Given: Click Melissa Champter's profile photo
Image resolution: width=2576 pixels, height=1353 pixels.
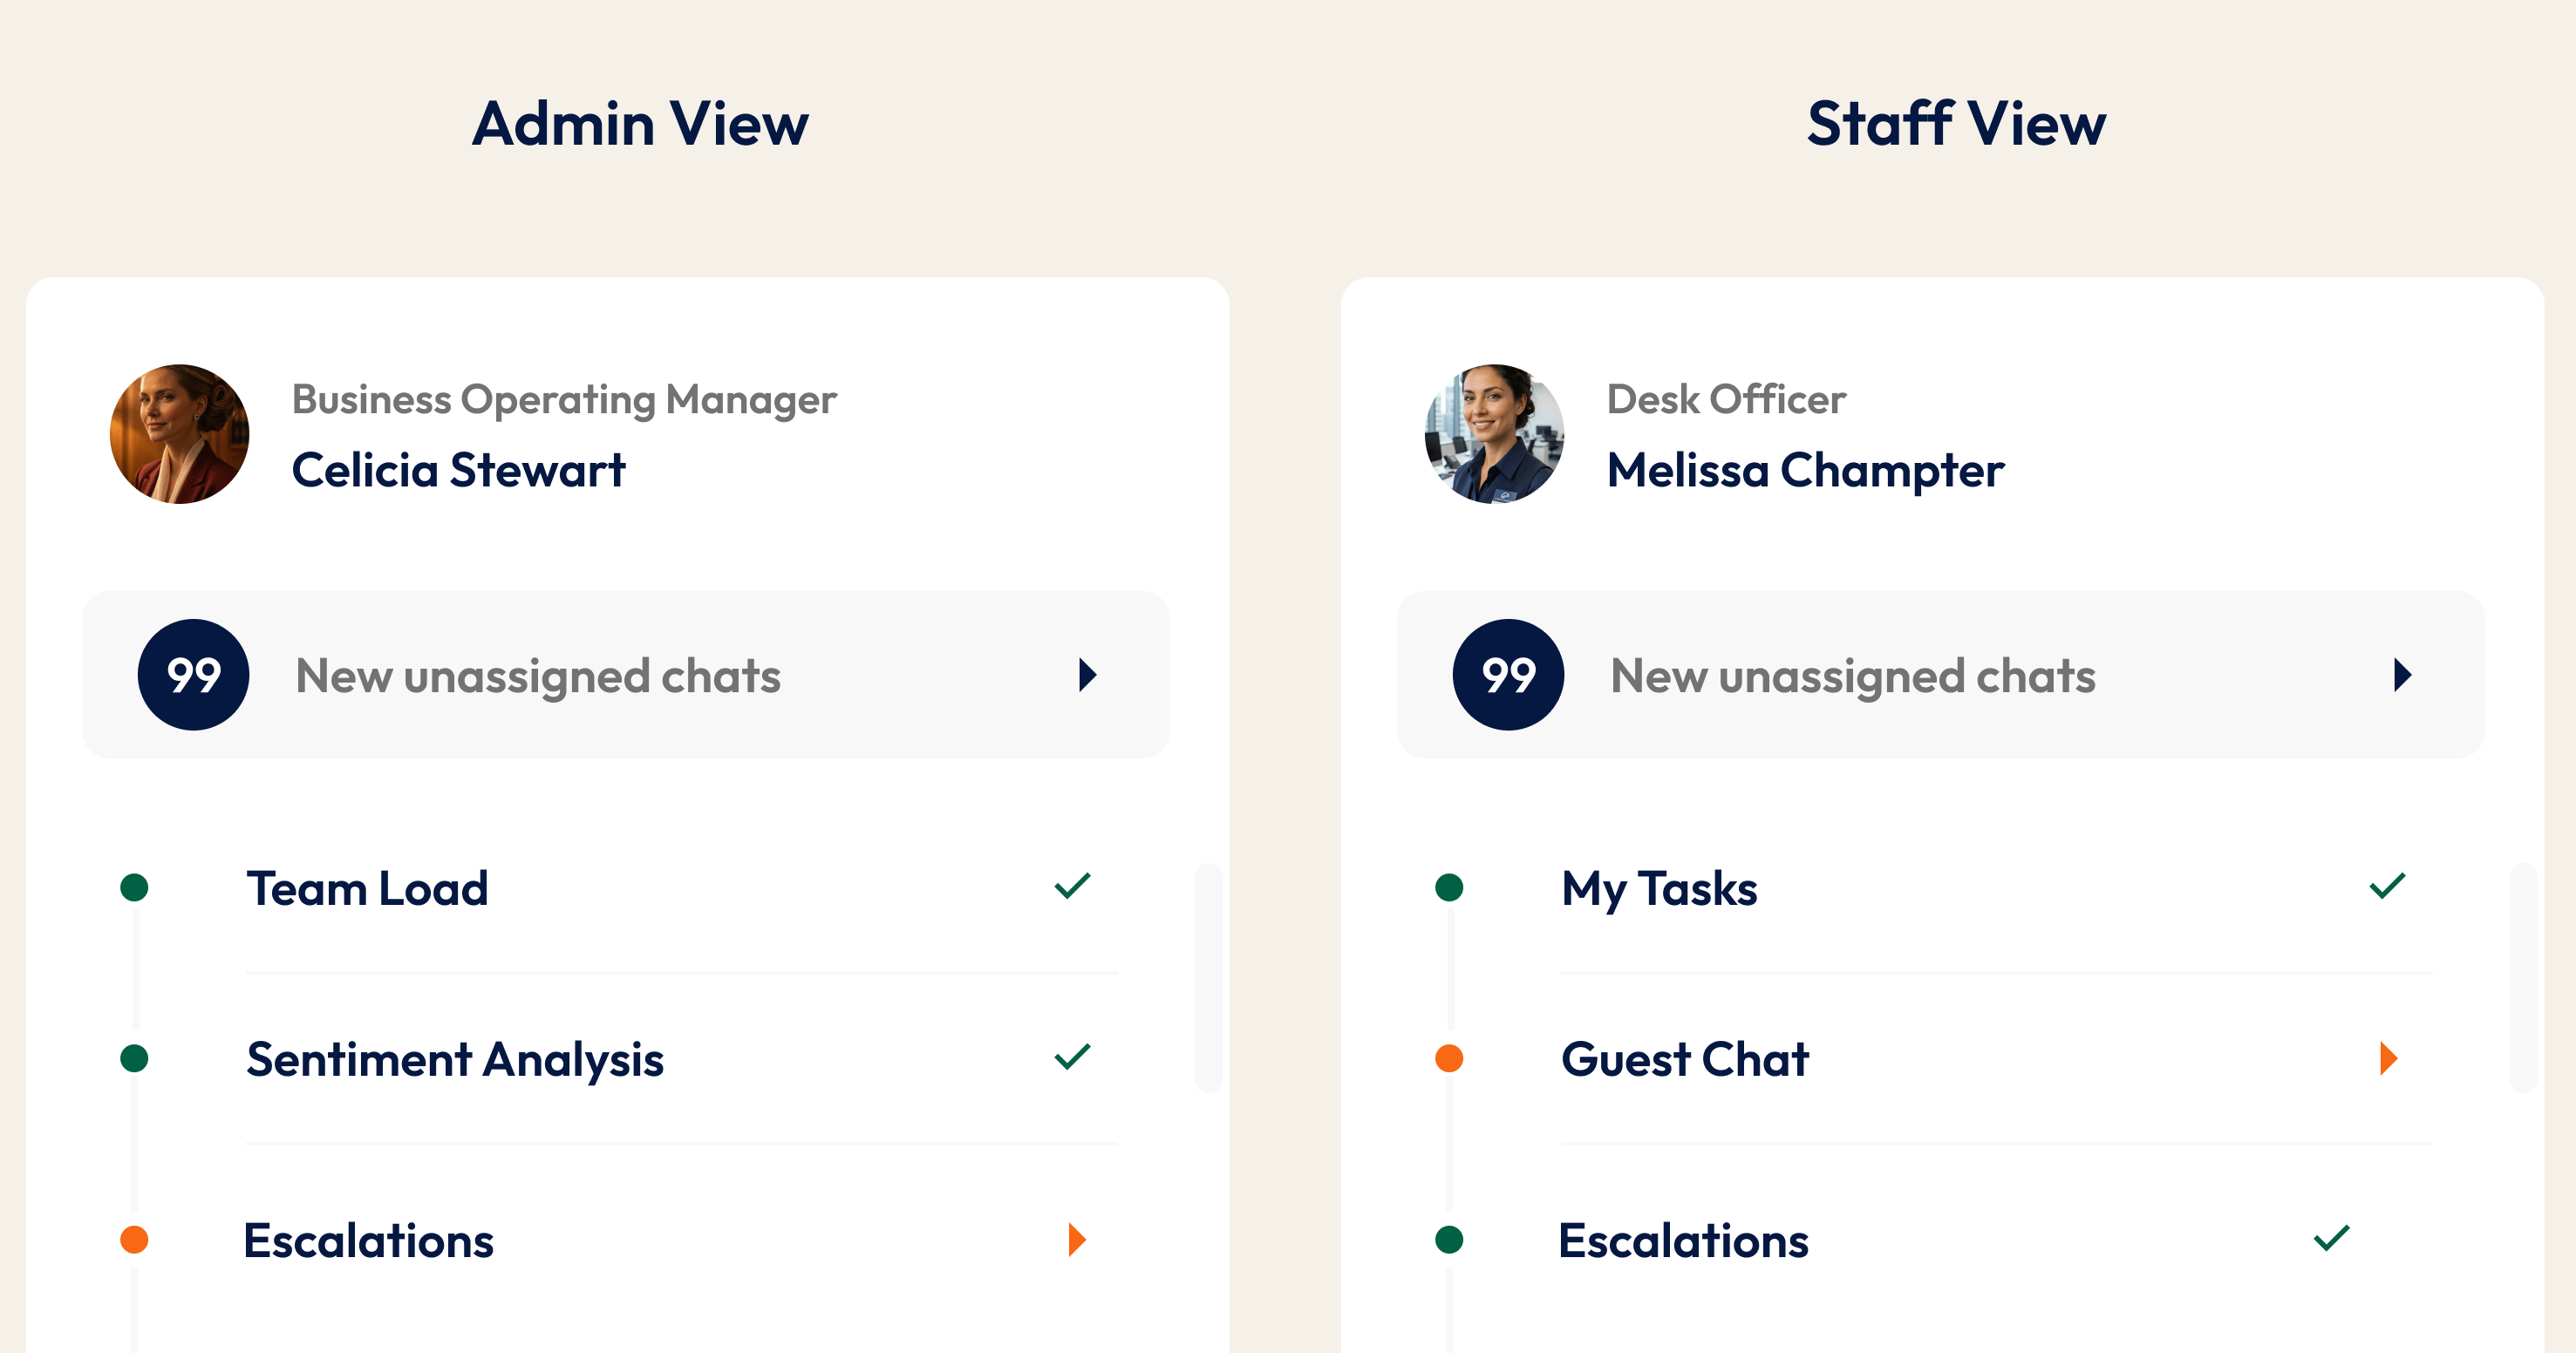Looking at the screenshot, I should [1494, 434].
